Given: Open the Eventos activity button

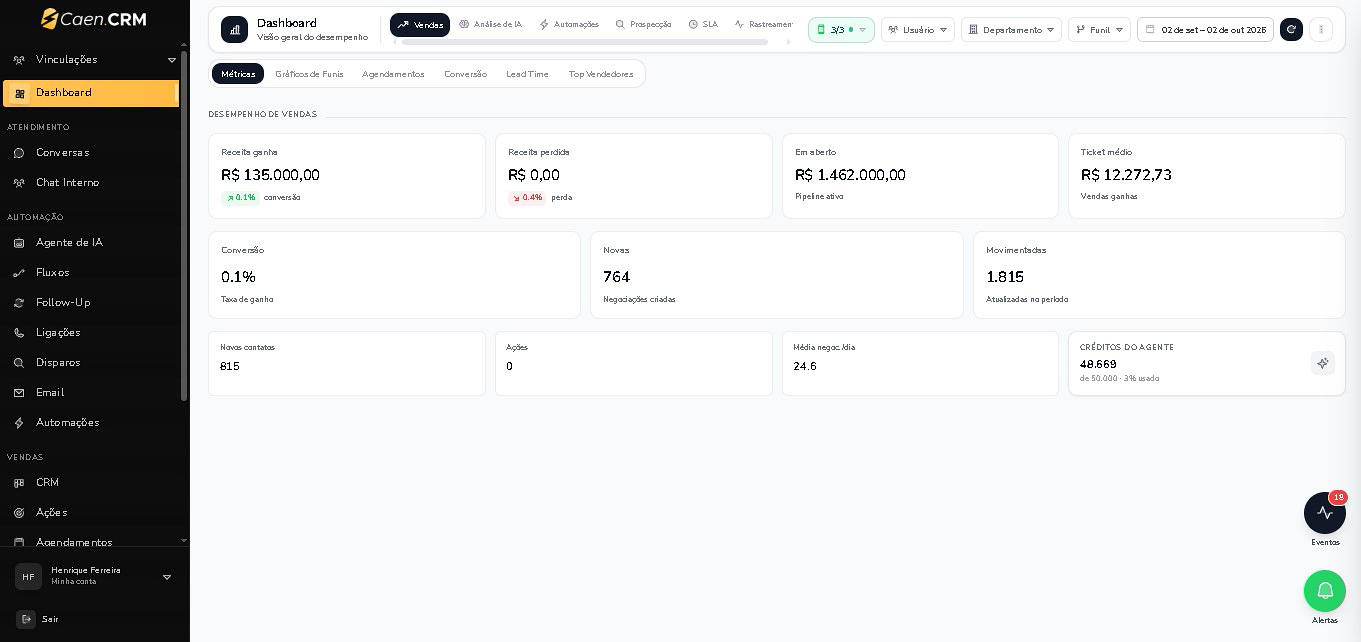Looking at the screenshot, I should click(1325, 513).
